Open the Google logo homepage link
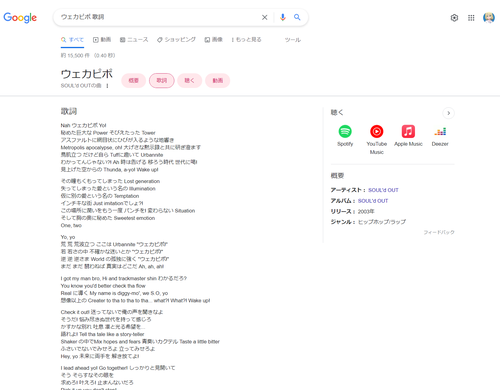 (x=20, y=17)
